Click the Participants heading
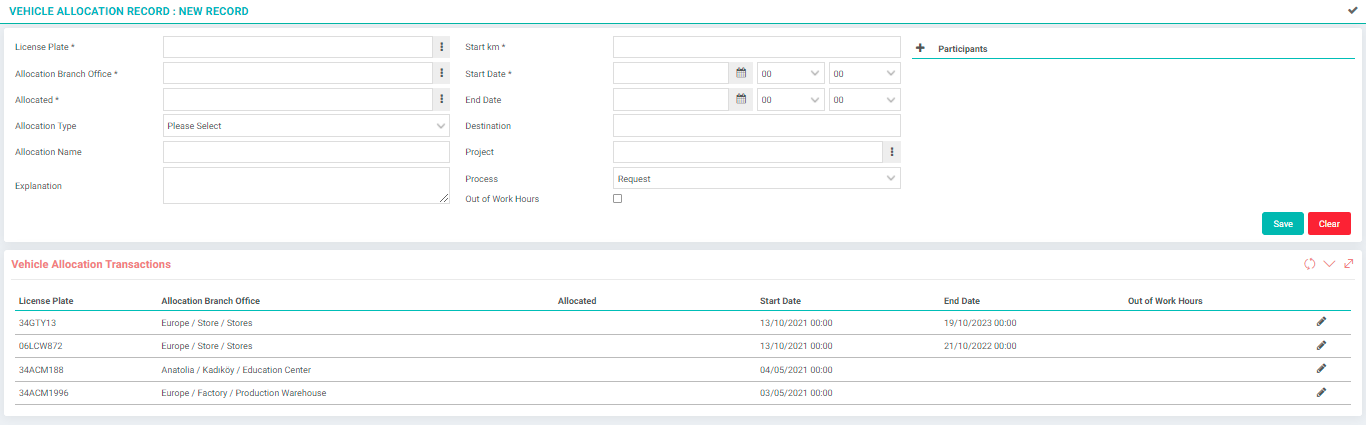Viewport: 1366px width, 425px height. [x=963, y=48]
